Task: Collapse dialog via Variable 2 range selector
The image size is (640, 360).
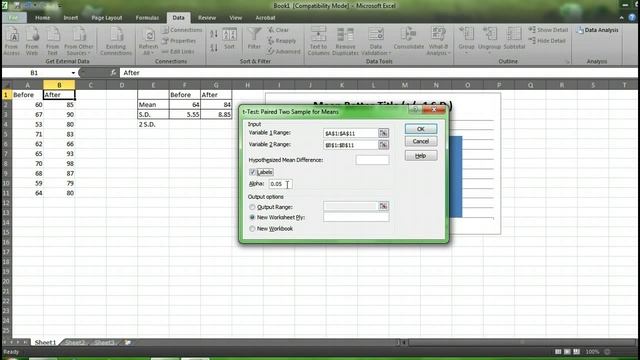Action: click(383, 145)
